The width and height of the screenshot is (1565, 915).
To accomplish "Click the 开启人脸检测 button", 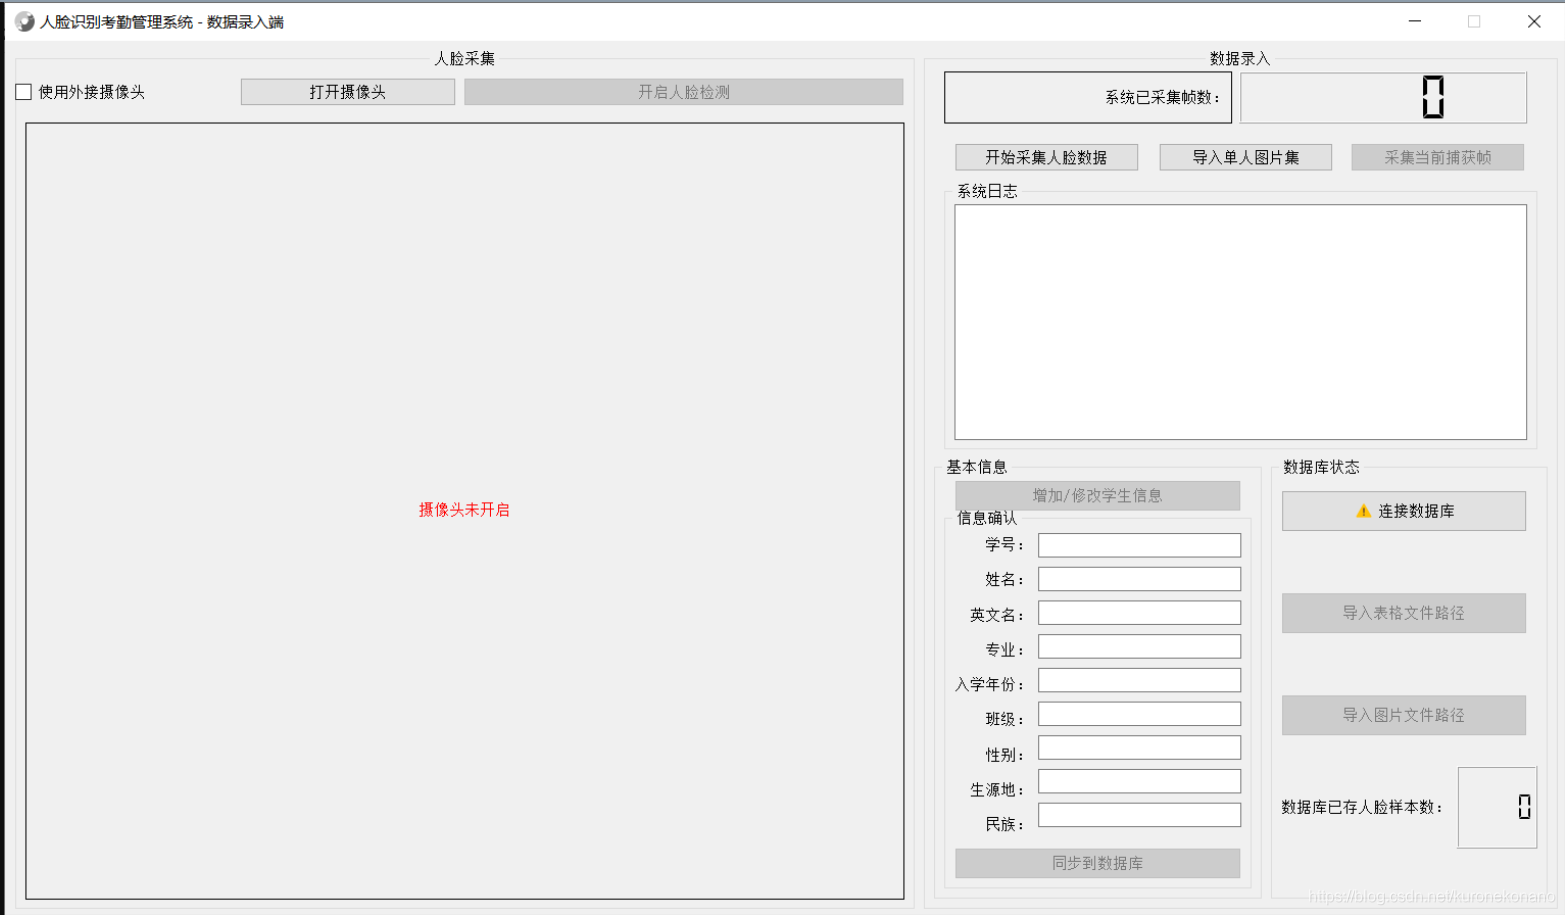I will click(x=683, y=92).
